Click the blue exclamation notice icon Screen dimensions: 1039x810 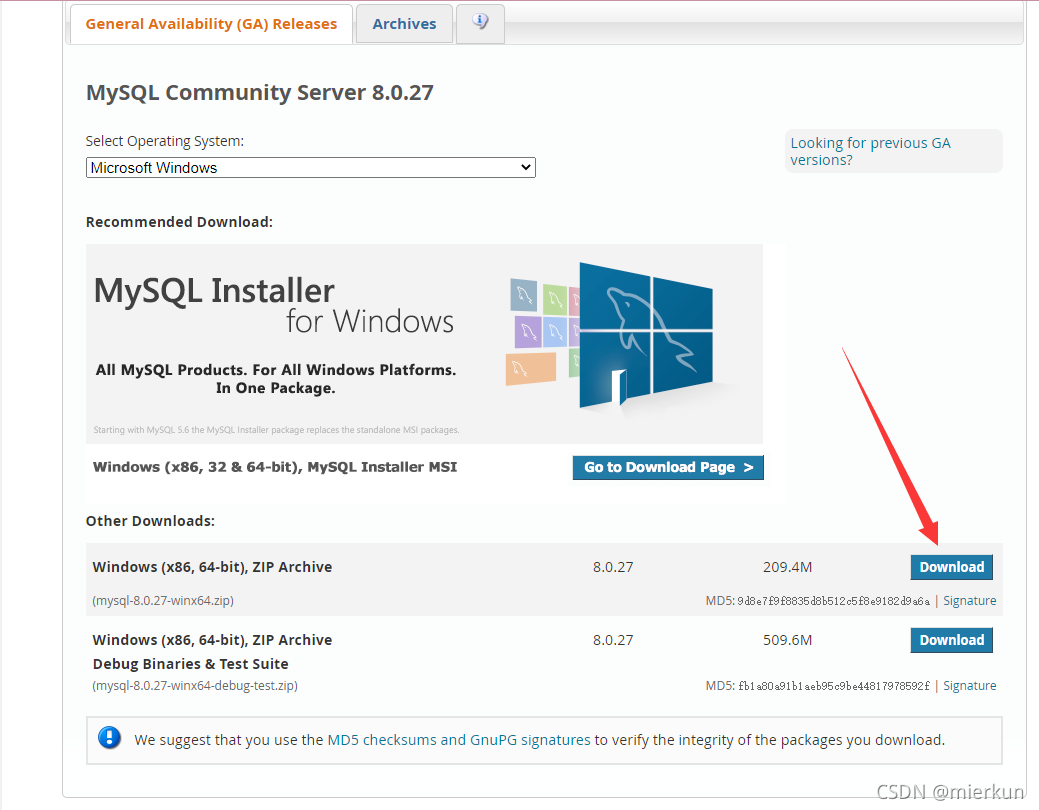(109, 738)
